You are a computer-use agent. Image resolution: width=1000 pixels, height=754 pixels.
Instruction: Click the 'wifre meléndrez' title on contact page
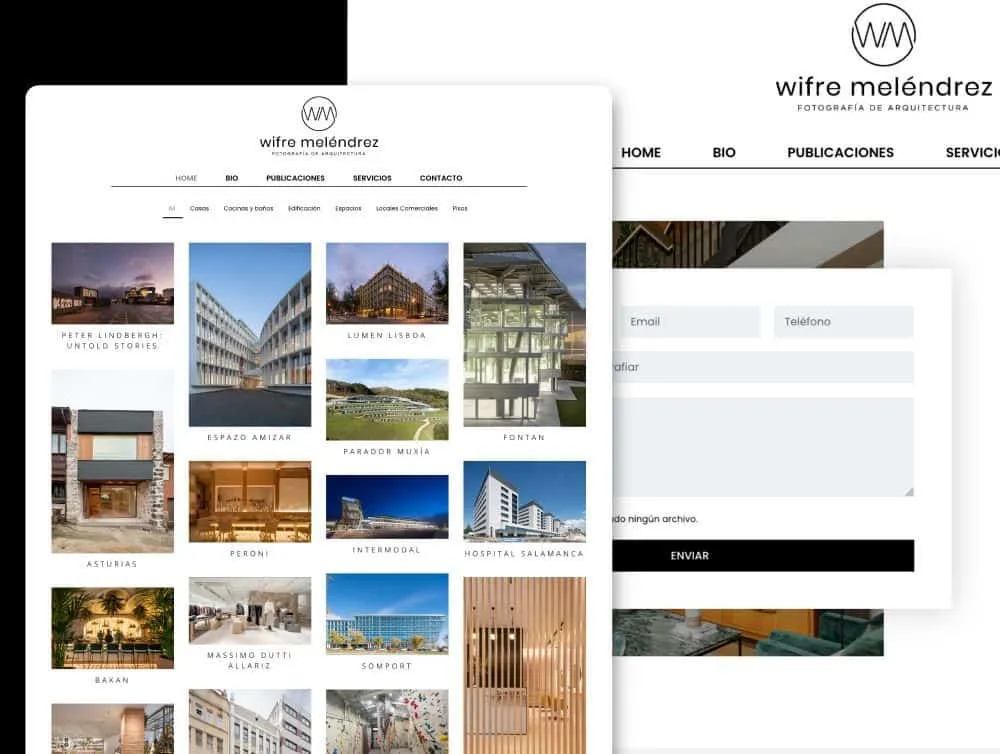pyautogui.click(x=884, y=87)
